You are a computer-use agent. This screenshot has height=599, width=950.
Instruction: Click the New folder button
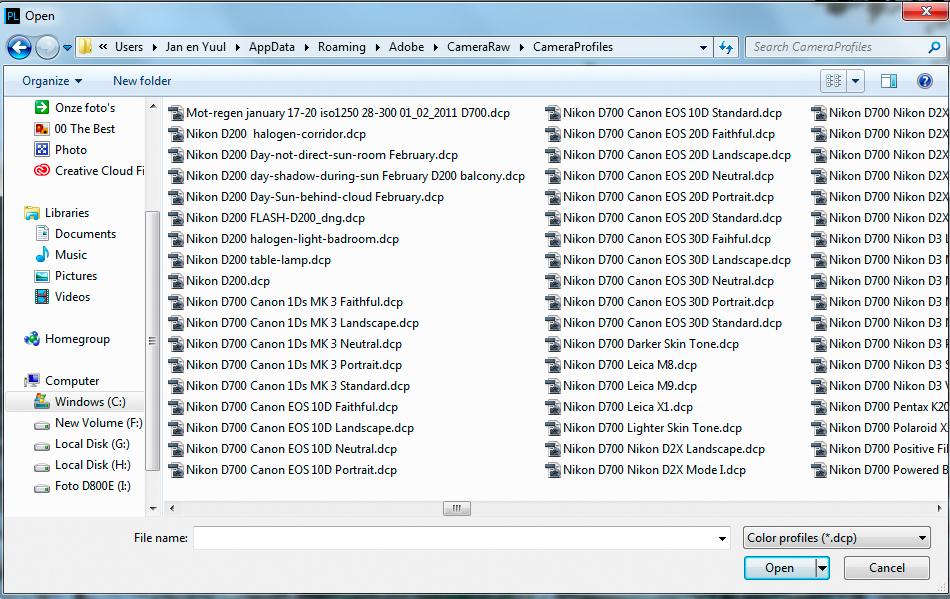pos(142,81)
